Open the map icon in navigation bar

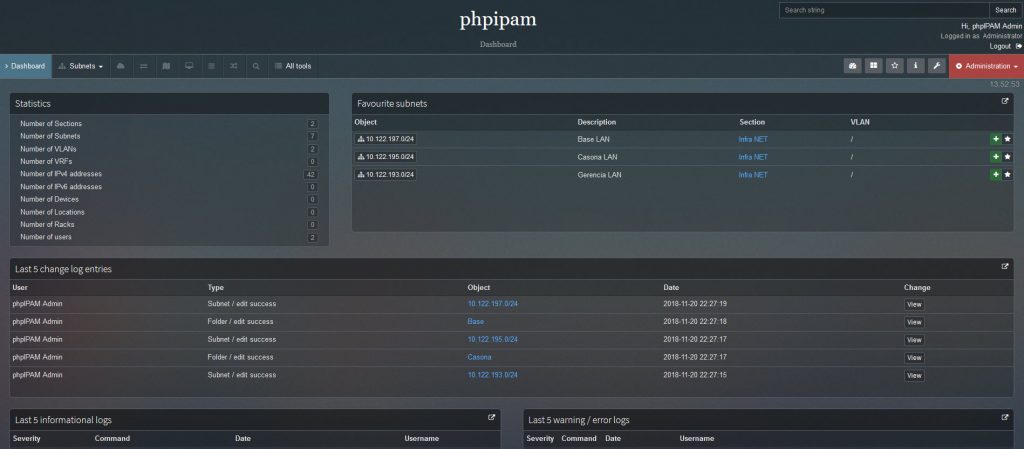pyautogui.click(x=166, y=66)
